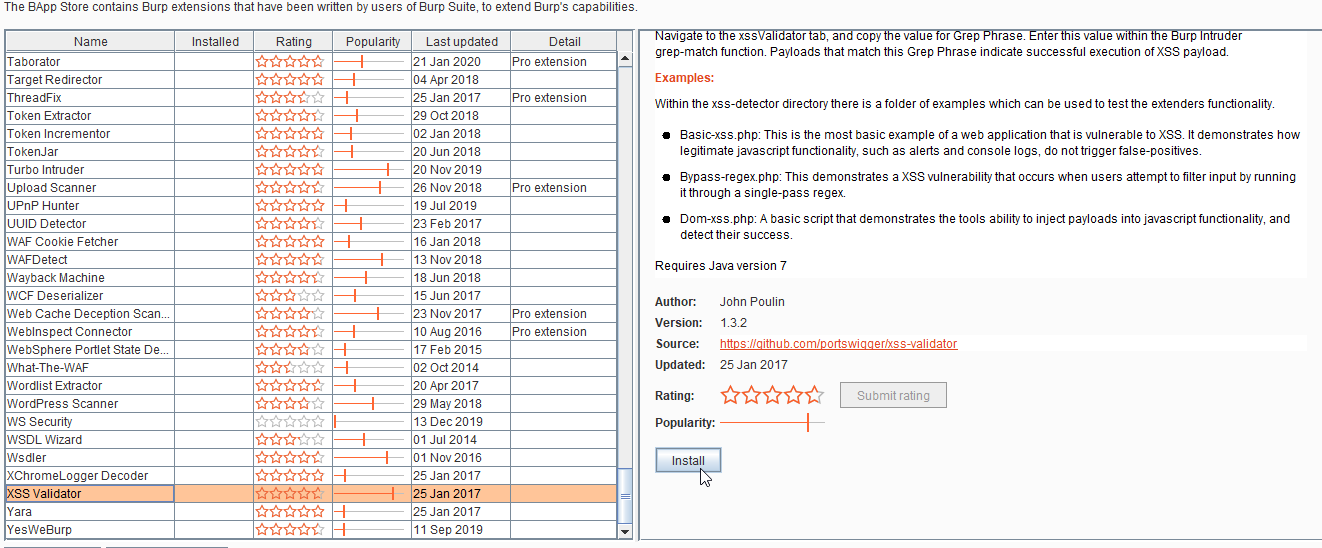This screenshot has height=548, width=1322.
Task: Click the Requires Java version 7 text
Action: (x=721, y=266)
